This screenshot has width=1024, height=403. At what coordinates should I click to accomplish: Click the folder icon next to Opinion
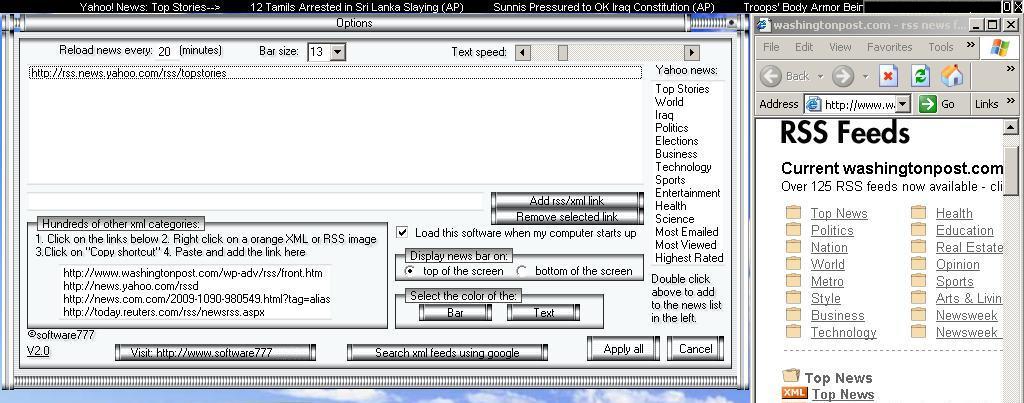pyautogui.click(x=918, y=264)
